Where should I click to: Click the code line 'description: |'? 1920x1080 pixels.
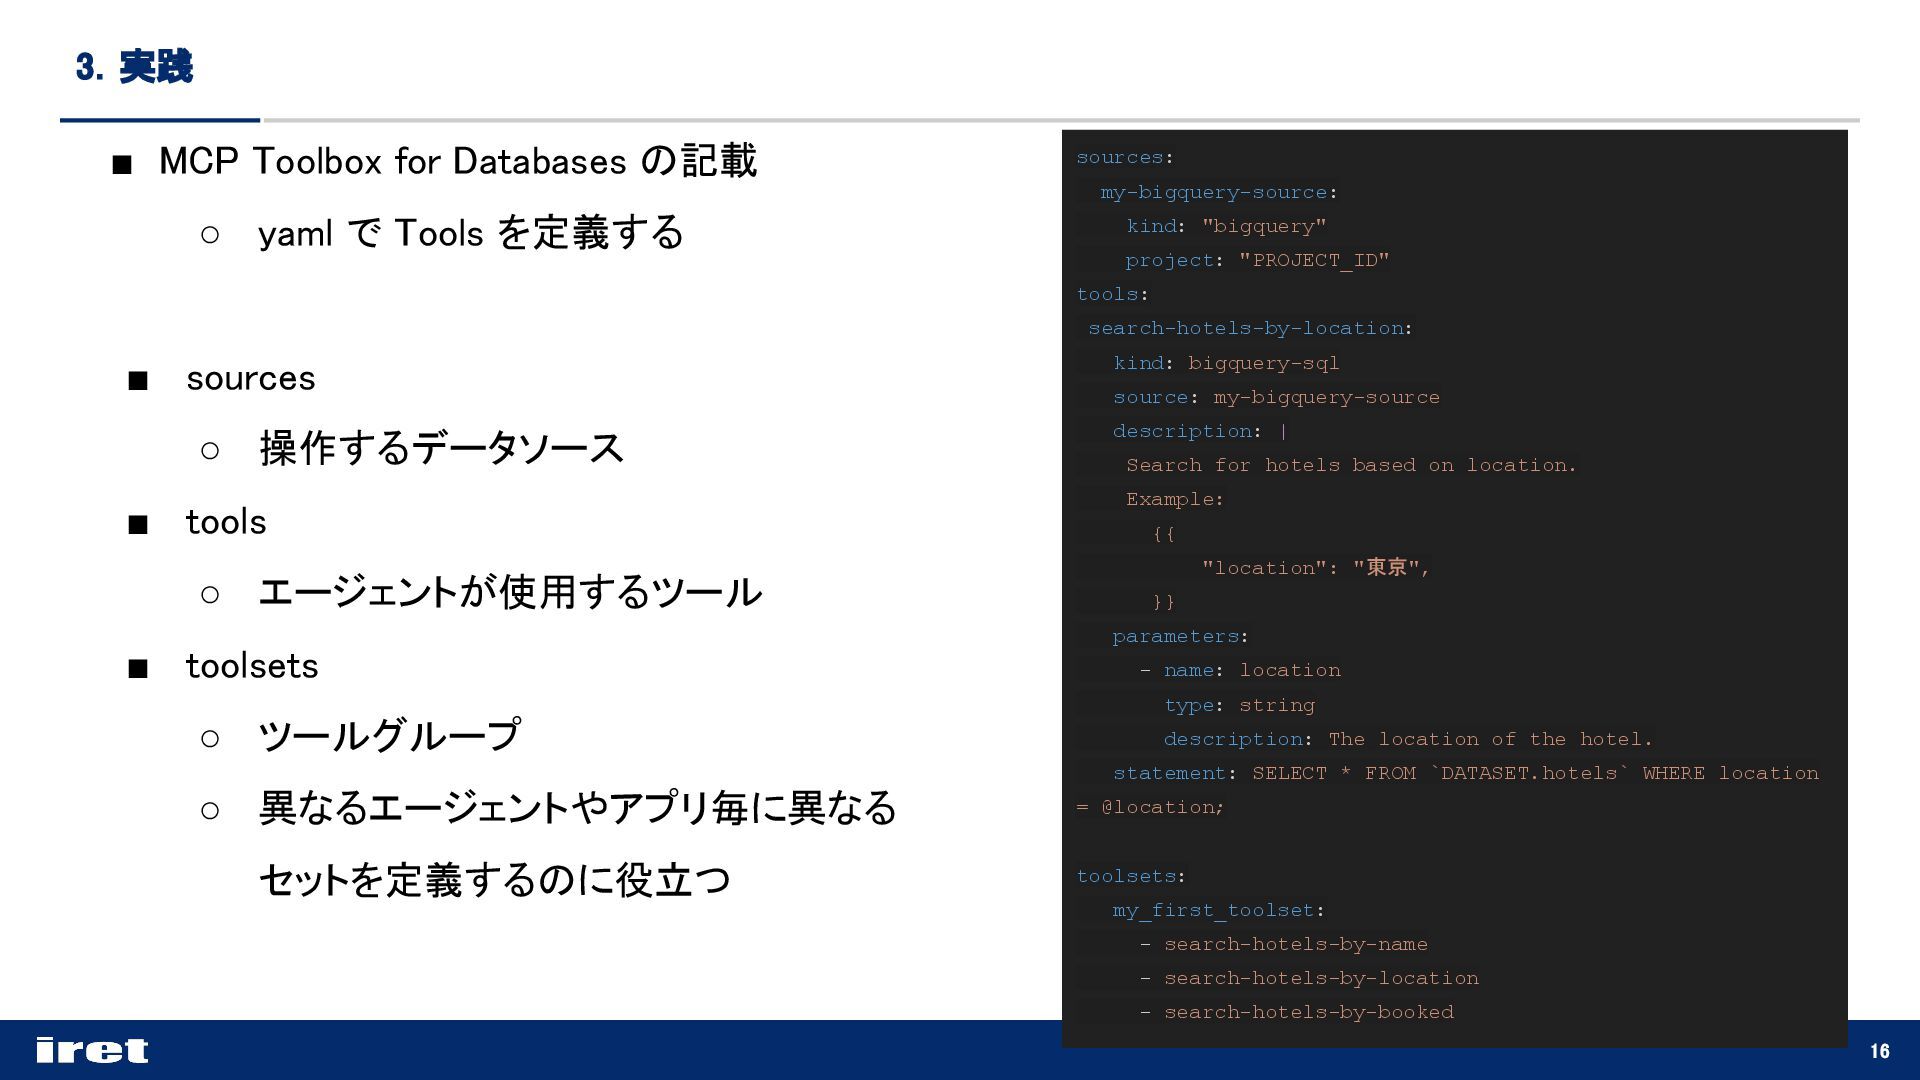tap(1200, 431)
